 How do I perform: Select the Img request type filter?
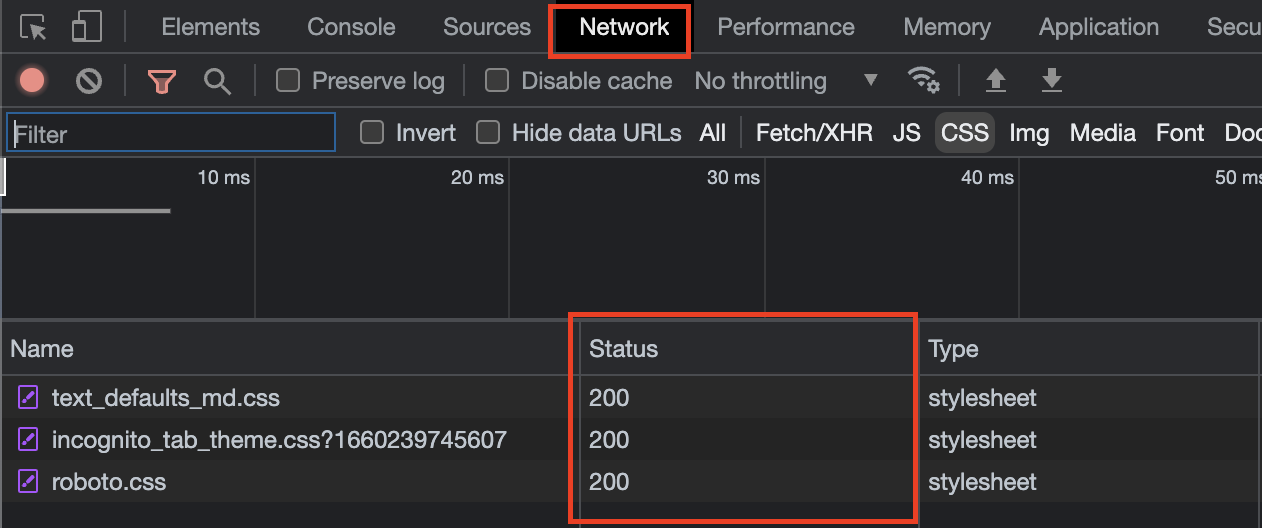pos(1029,133)
